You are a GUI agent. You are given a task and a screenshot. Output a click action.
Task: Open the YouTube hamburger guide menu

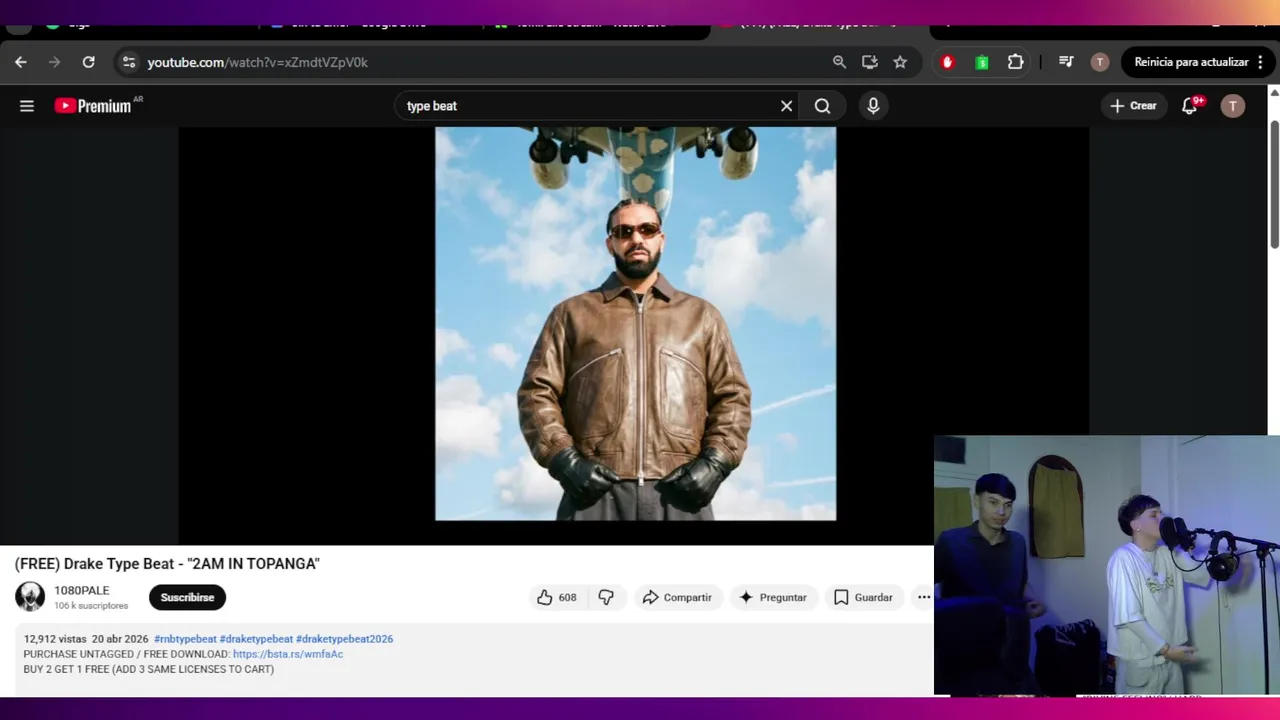27,106
